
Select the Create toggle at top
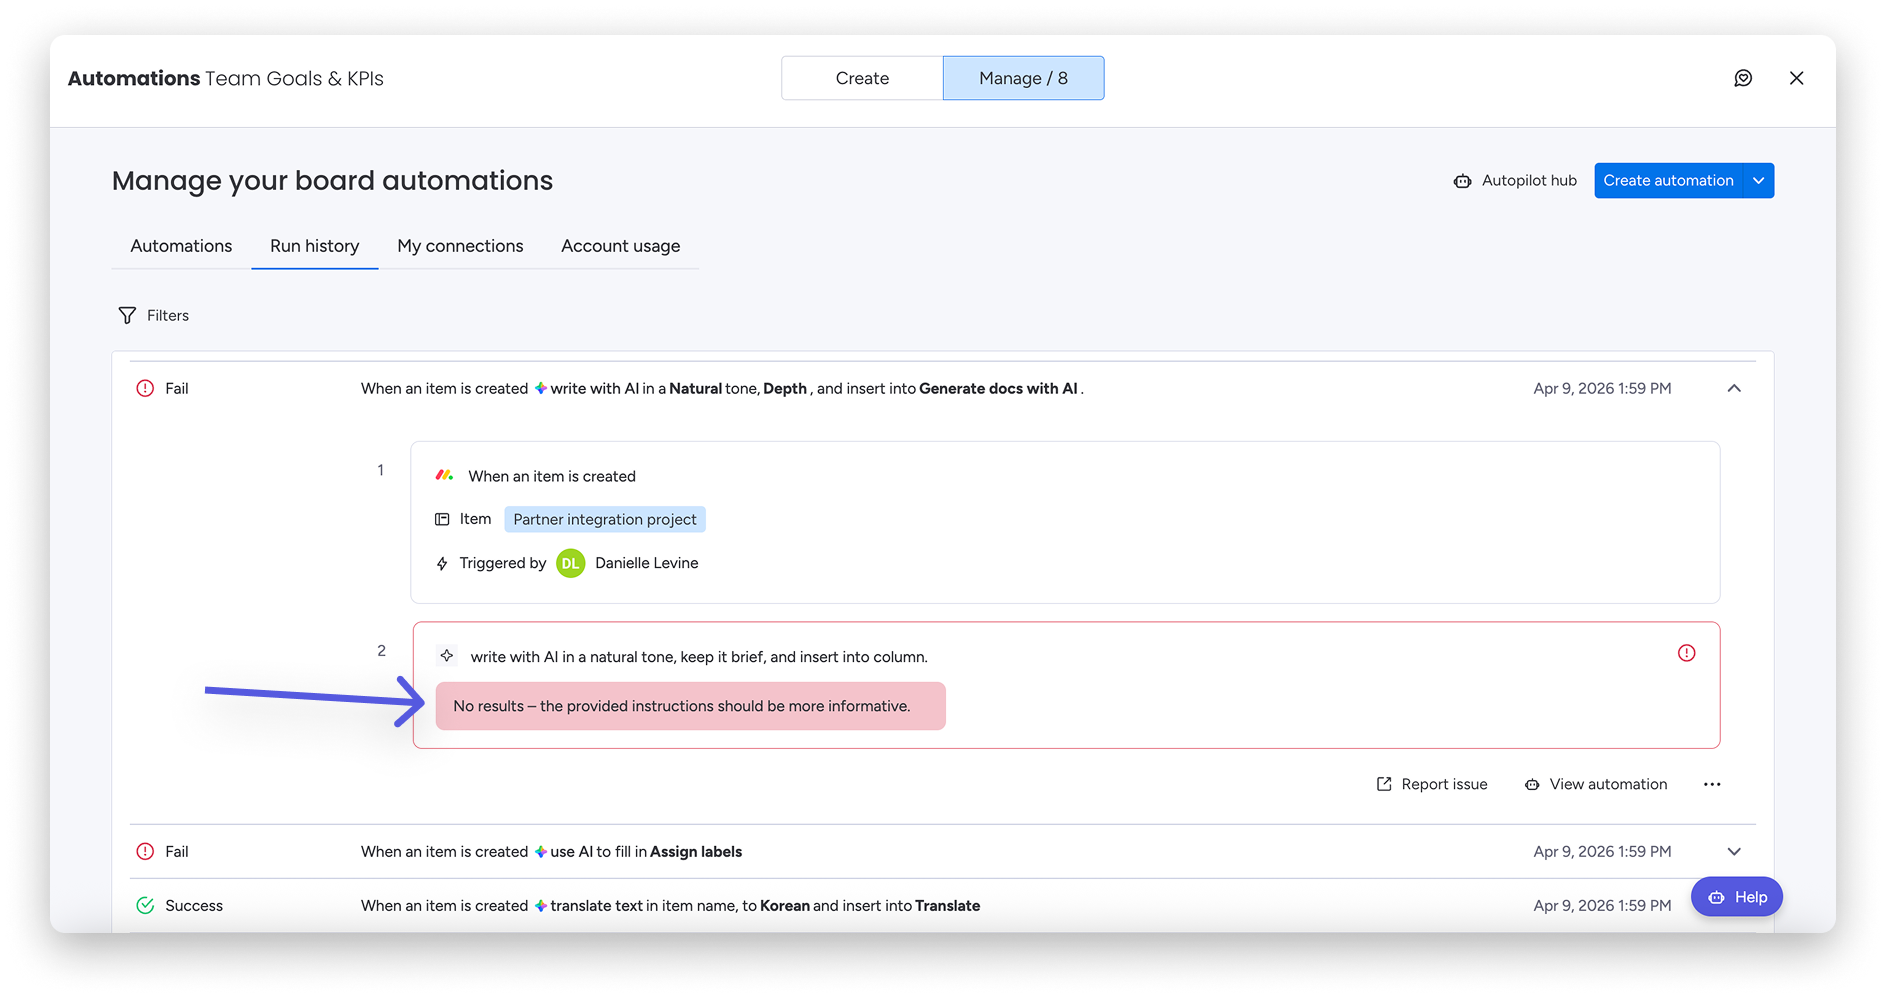click(x=862, y=78)
